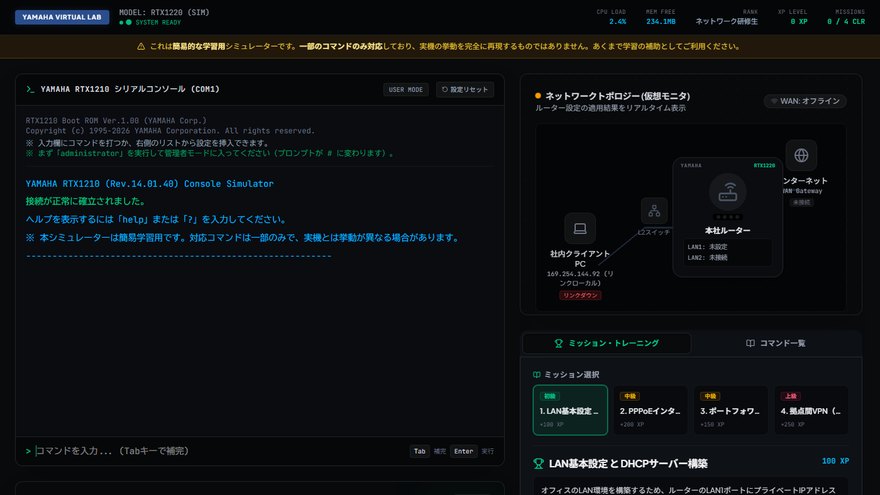The width and height of the screenshot is (880, 495).
Task: Click the 上級 difficulty tag on mission 4
Action: [x=790, y=396]
